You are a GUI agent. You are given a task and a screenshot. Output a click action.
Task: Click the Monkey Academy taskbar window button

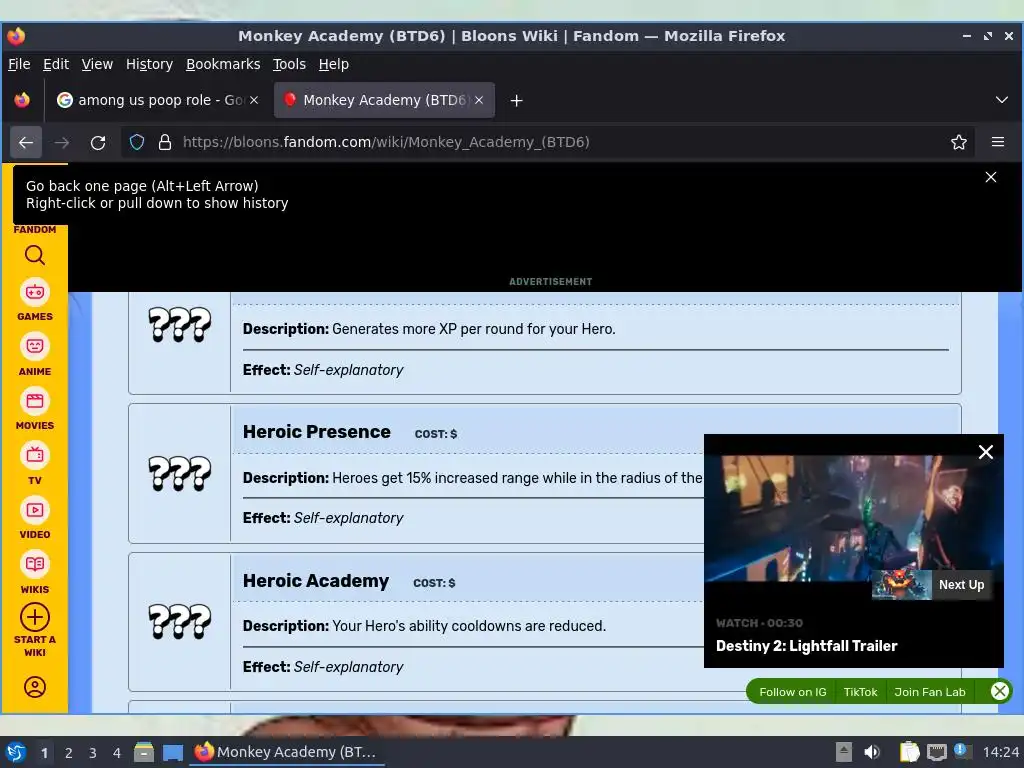287,752
